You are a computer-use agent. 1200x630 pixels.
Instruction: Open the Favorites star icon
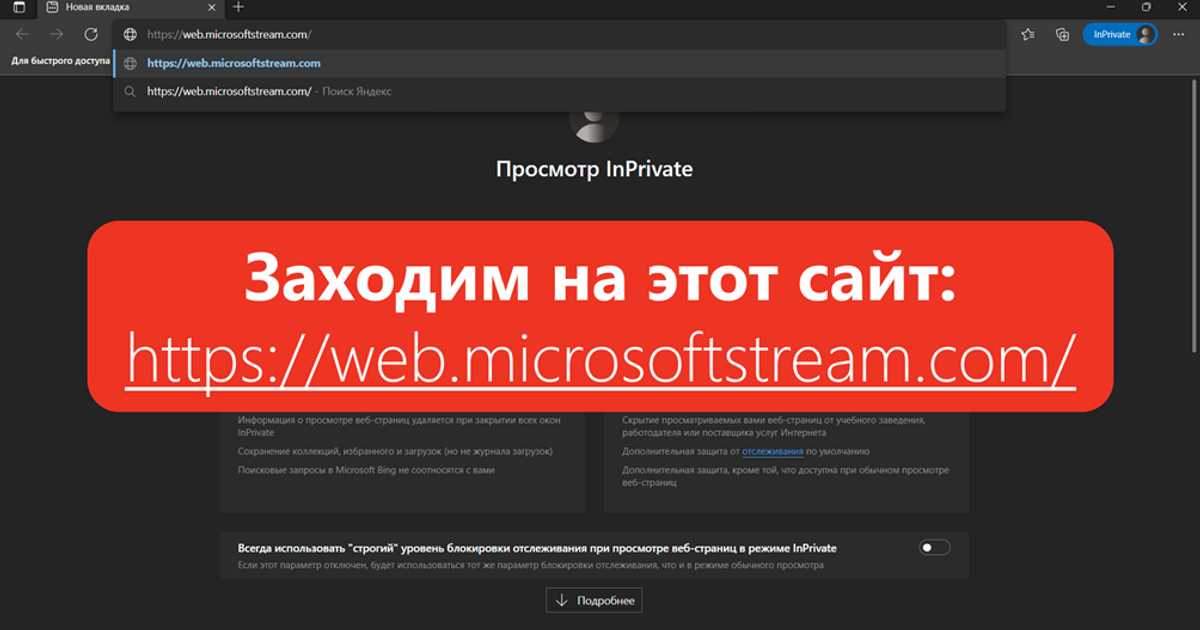pos(1028,34)
